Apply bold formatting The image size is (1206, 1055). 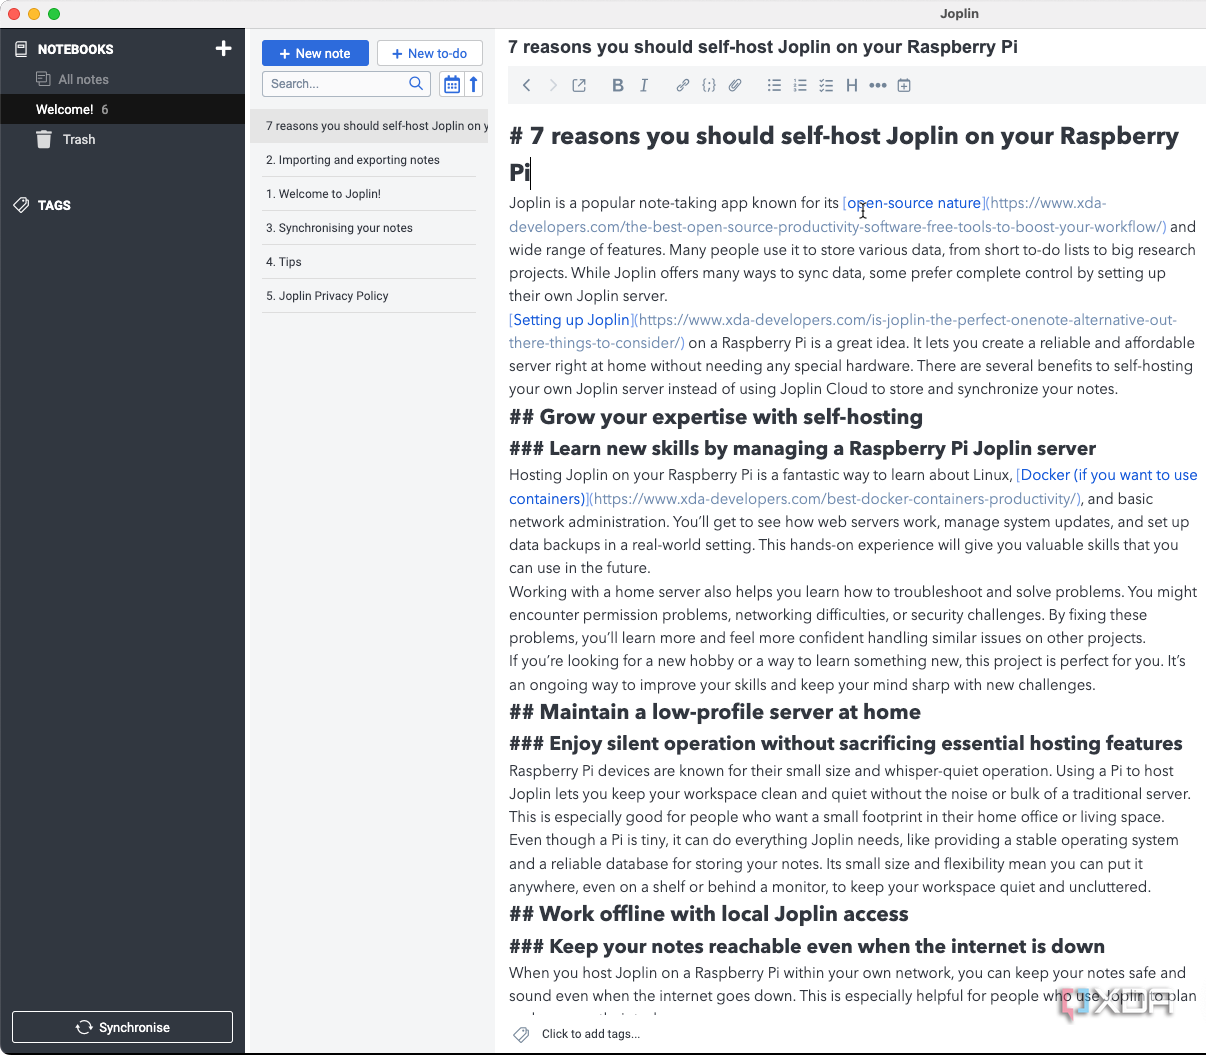pos(618,86)
